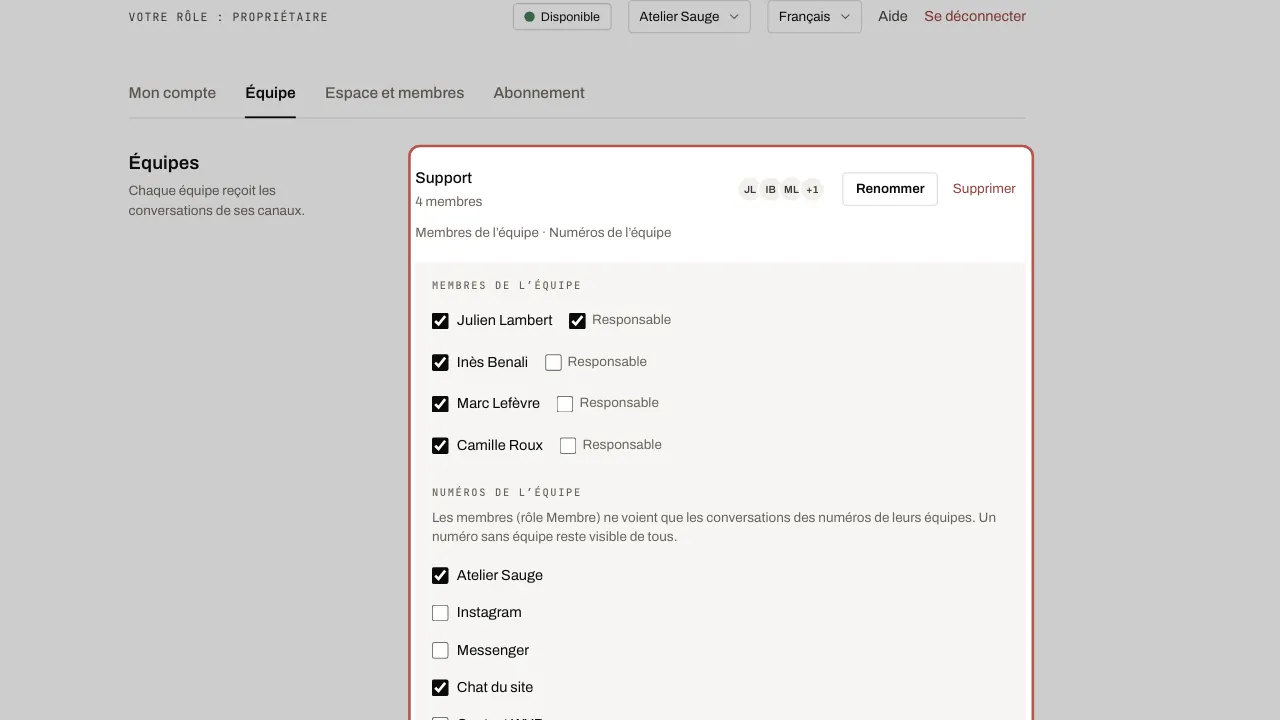
Task: Uncheck Julien Lambert's Responsable checkbox
Action: tap(577, 321)
